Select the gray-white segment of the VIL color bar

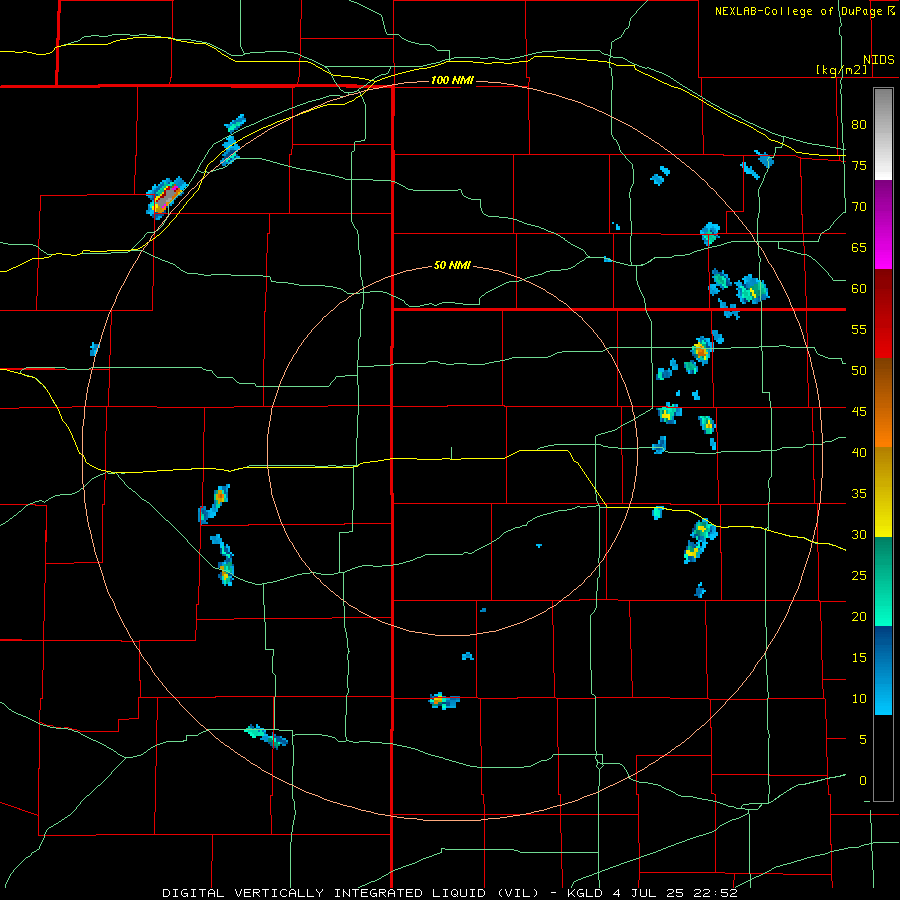click(x=883, y=134)
